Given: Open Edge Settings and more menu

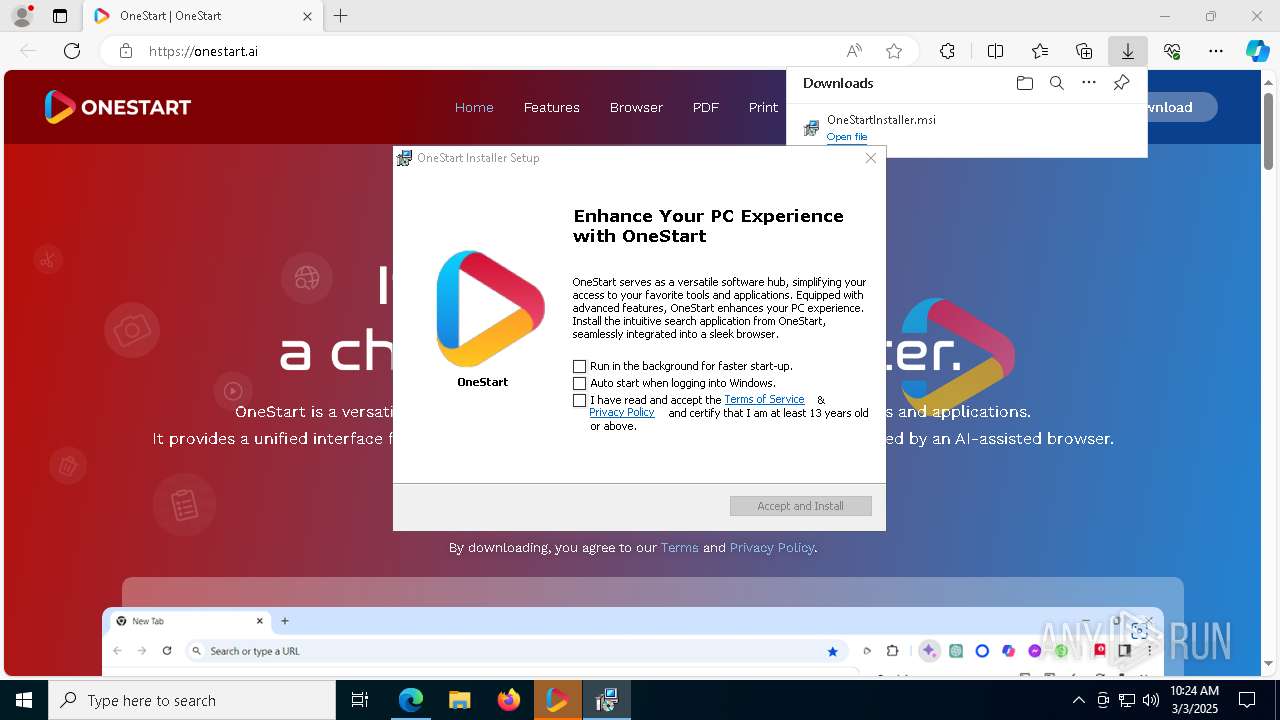Looking at the screenshot, I should pyautogui.click(x=1216, y=51).
